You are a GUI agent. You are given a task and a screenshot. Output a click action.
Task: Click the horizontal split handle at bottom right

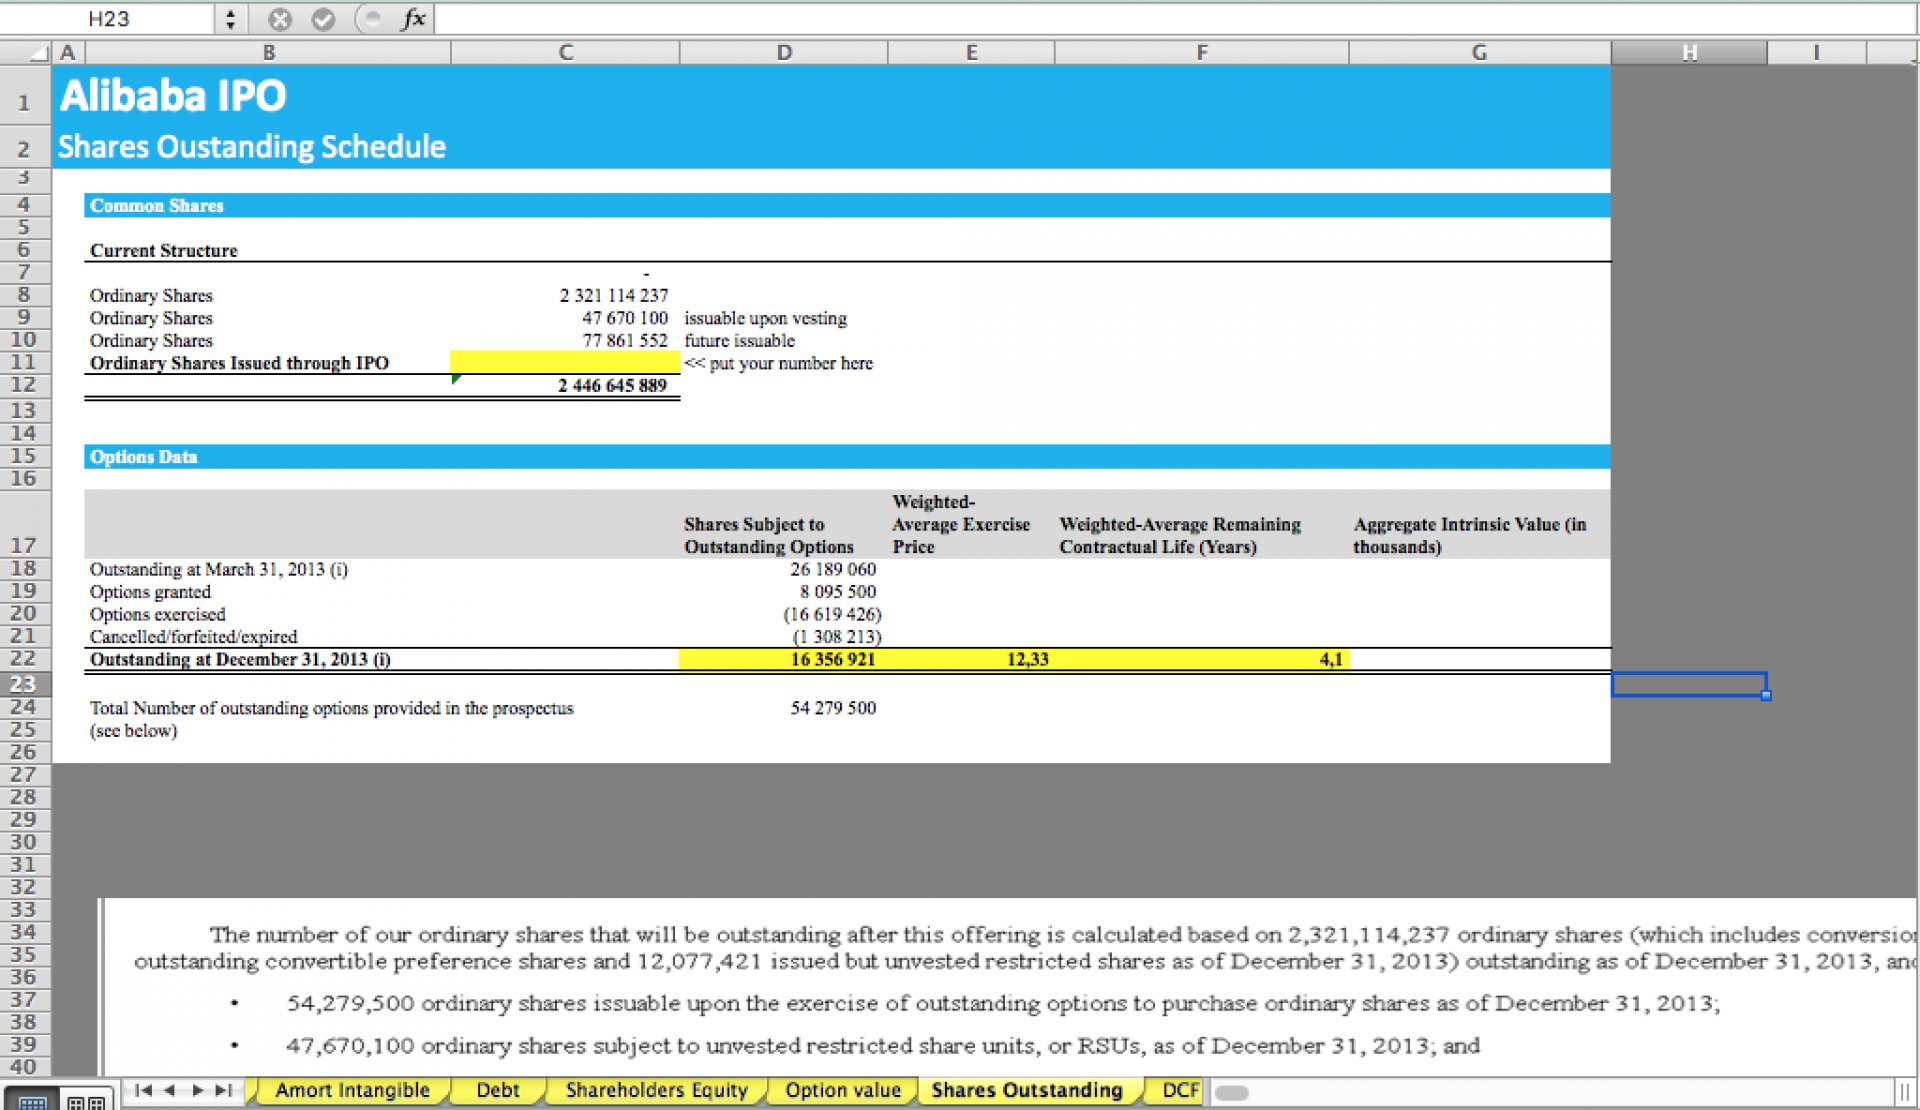tap(1906, 1092)
